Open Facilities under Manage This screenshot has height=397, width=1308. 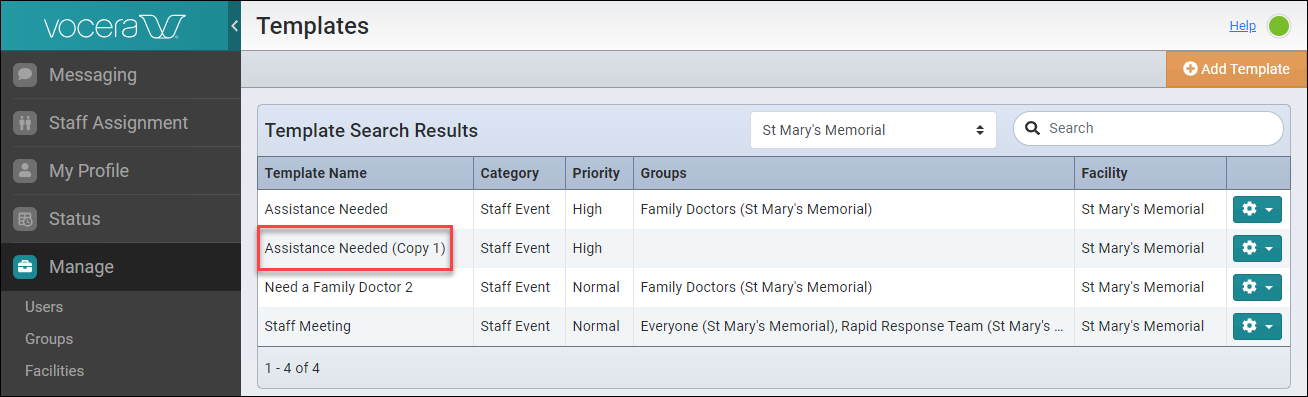55,371
